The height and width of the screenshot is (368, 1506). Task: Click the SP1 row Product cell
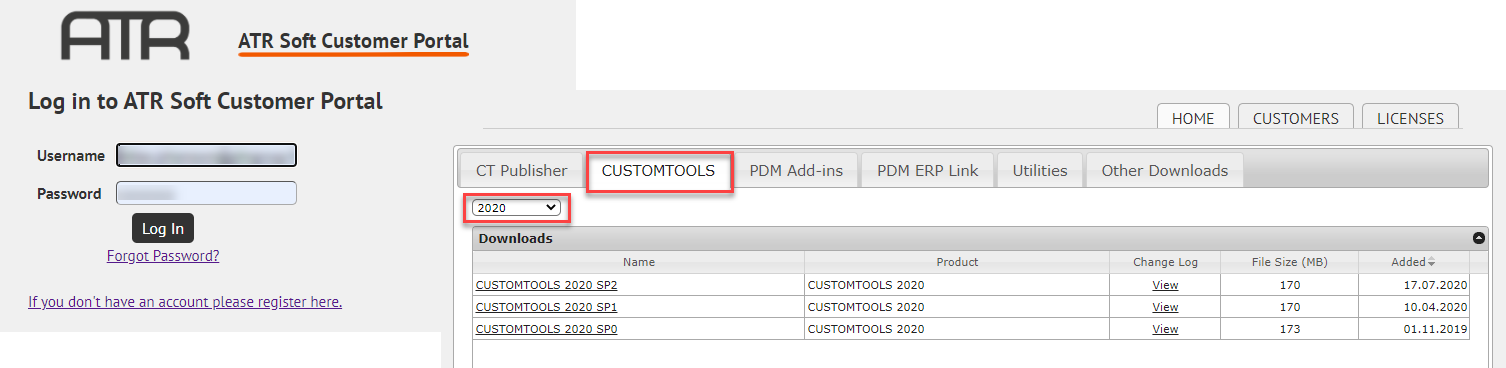tap(957, 307)
